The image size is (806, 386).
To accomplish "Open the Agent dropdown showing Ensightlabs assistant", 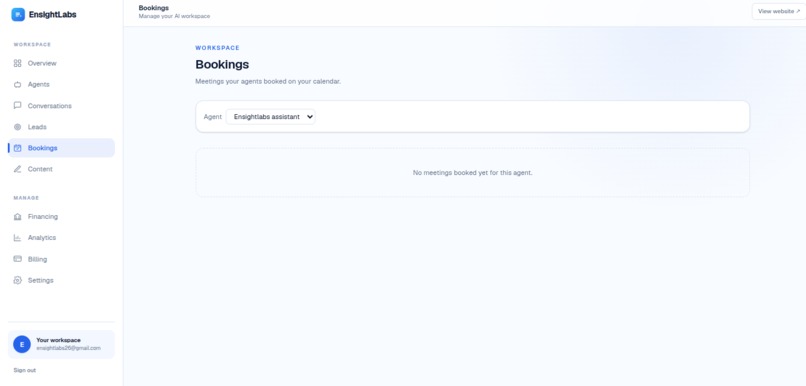I will [270, 117].
